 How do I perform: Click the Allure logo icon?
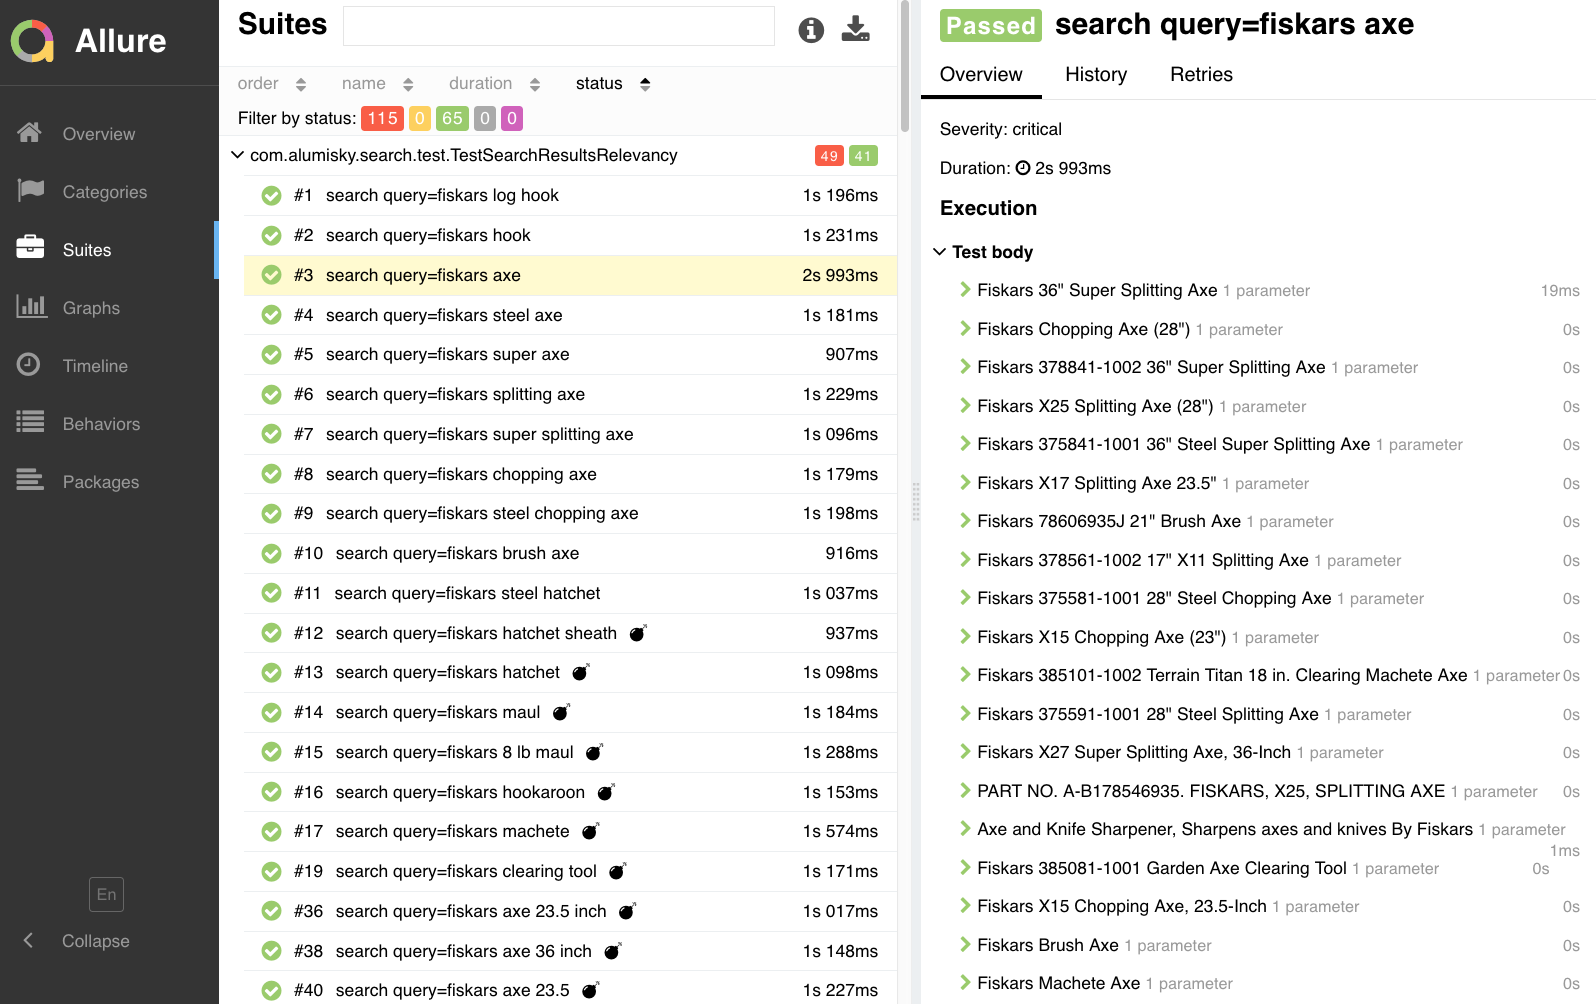32,41
